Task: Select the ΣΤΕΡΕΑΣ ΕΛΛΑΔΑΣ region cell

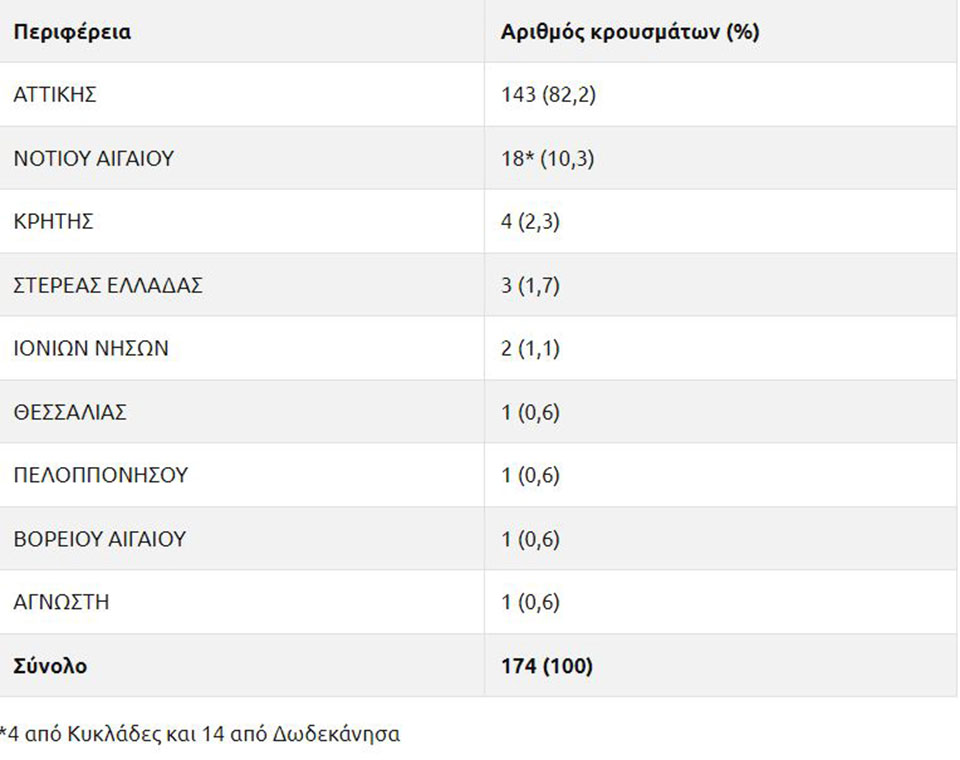Action: pos(108,285)
